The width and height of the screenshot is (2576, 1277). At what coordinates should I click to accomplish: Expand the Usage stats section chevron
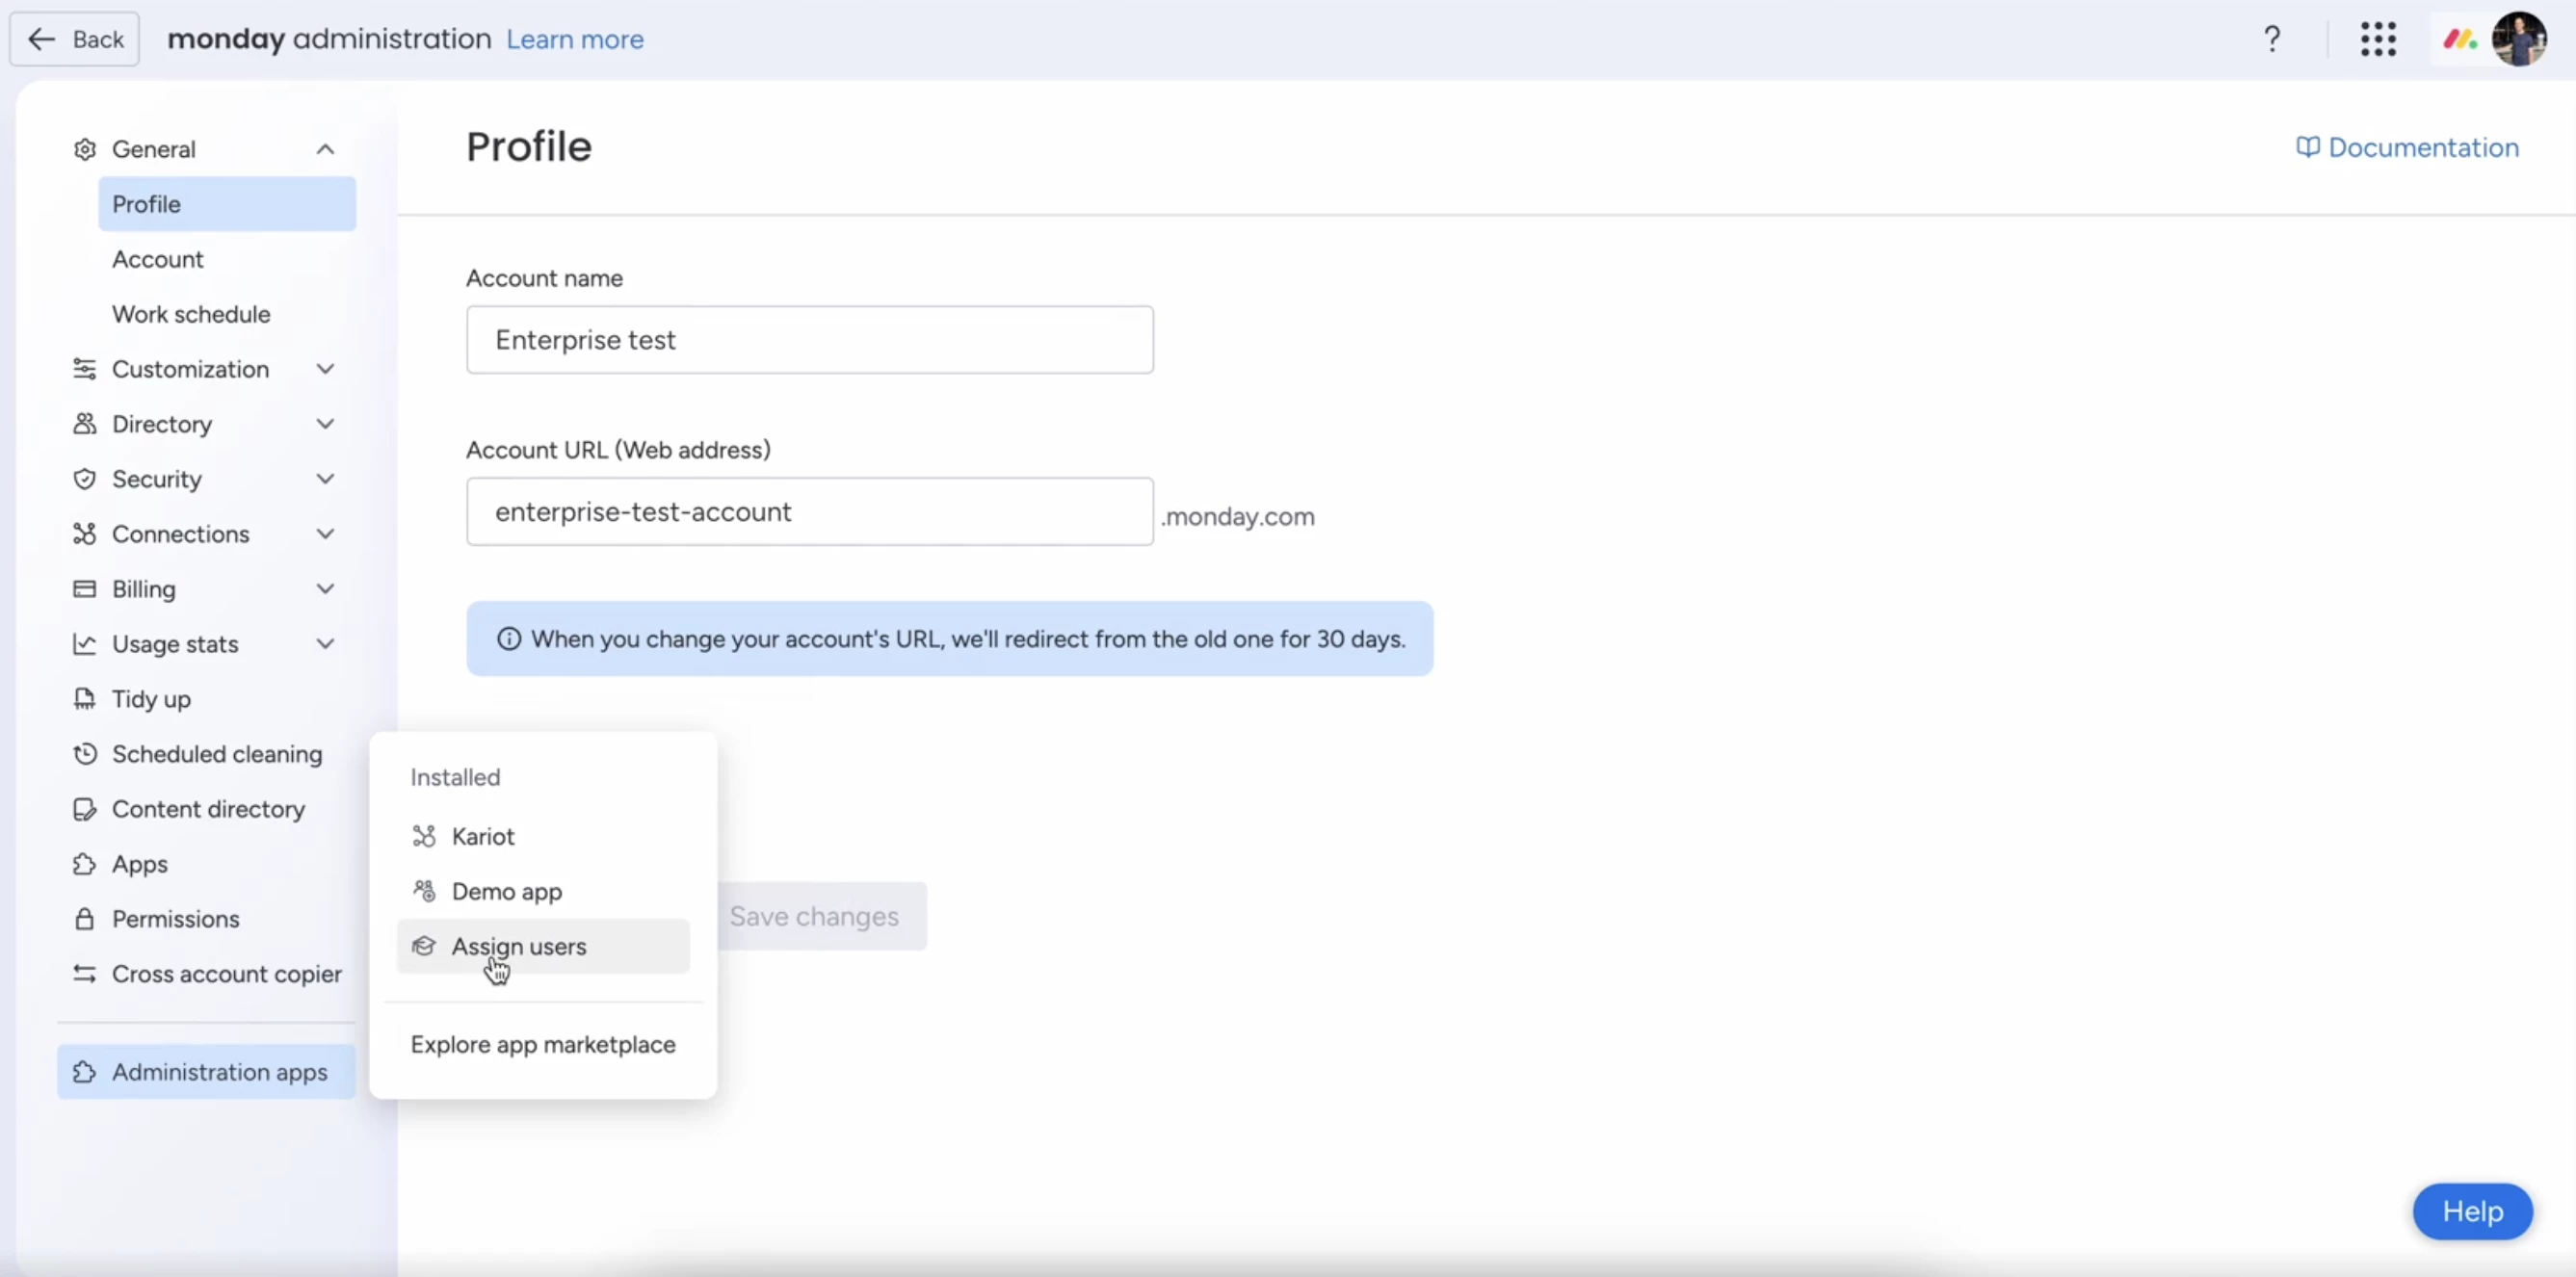click(325, 644)
